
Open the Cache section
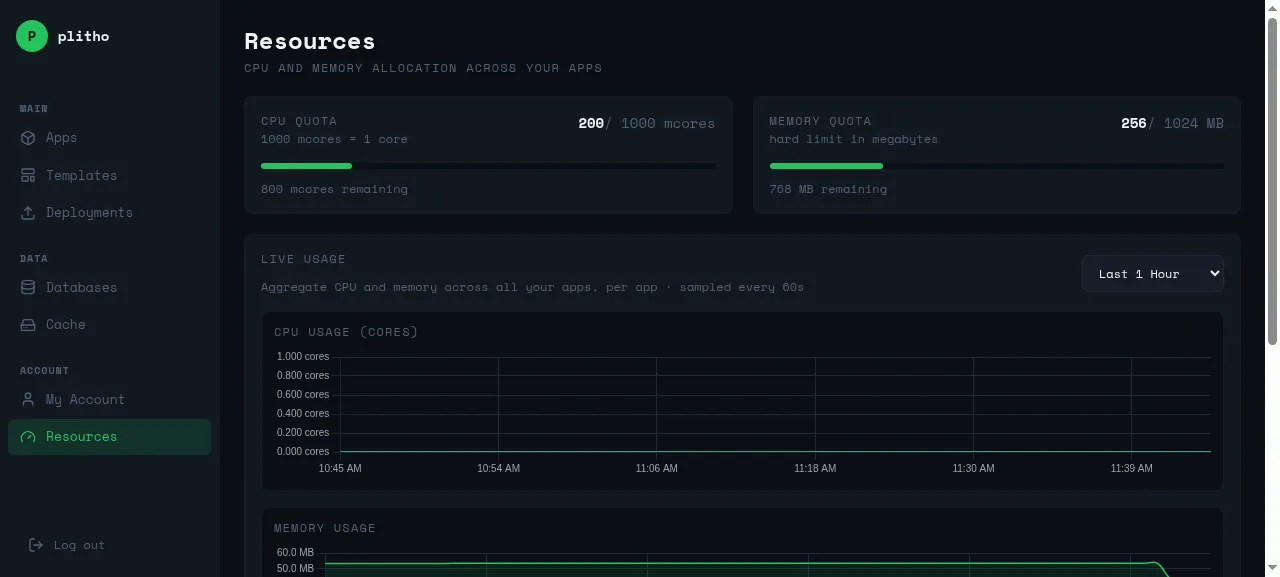(109, 325)
